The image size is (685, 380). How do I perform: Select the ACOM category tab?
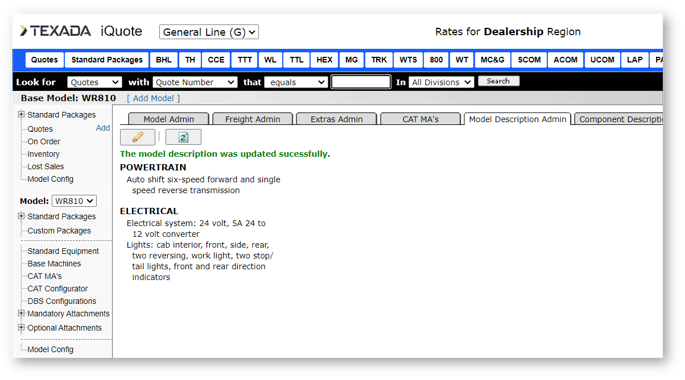(x=565, y=60)
